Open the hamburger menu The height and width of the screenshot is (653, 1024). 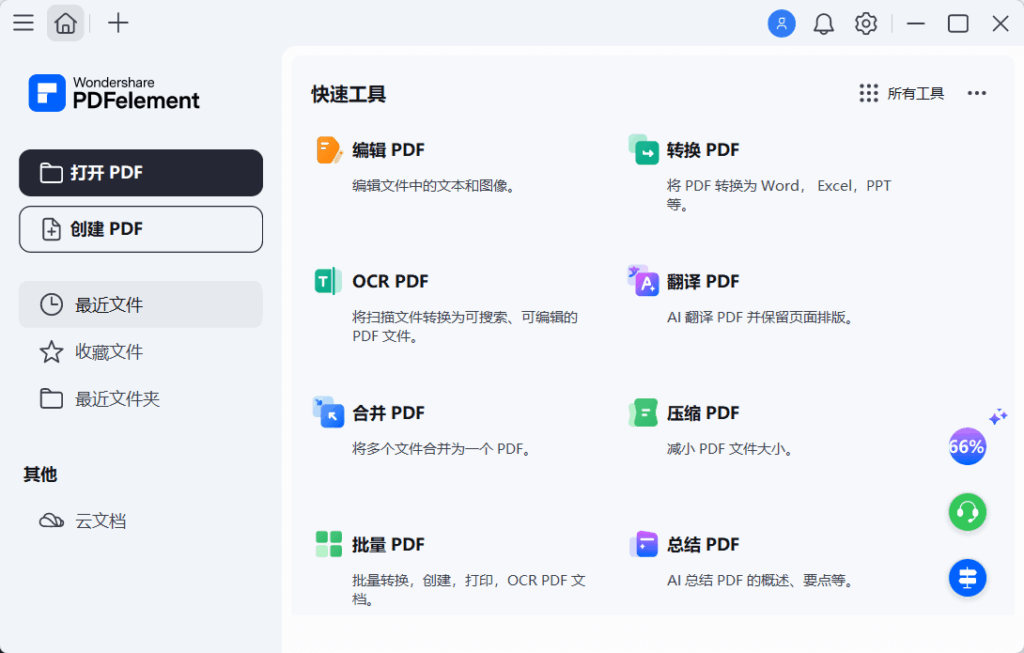click(23, 23)
